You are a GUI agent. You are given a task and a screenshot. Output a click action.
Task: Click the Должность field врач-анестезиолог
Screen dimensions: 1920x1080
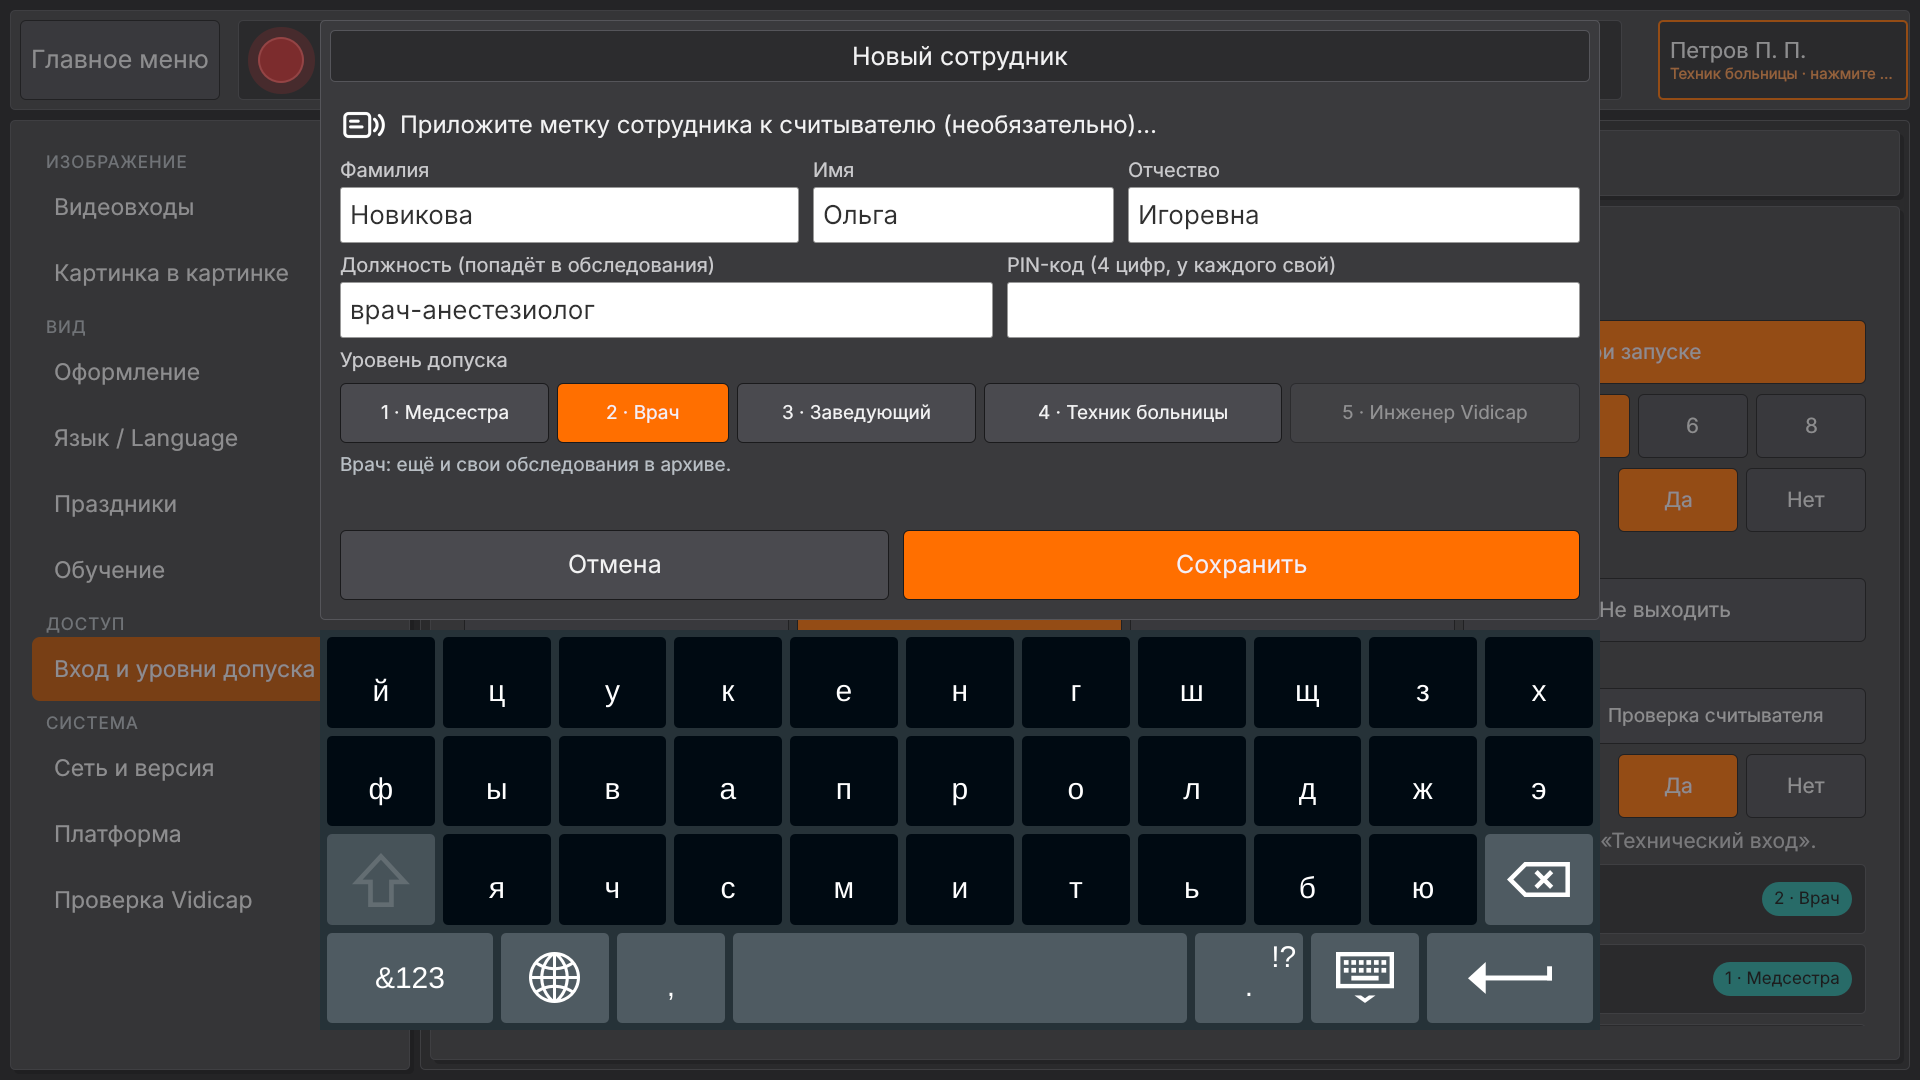666,310
